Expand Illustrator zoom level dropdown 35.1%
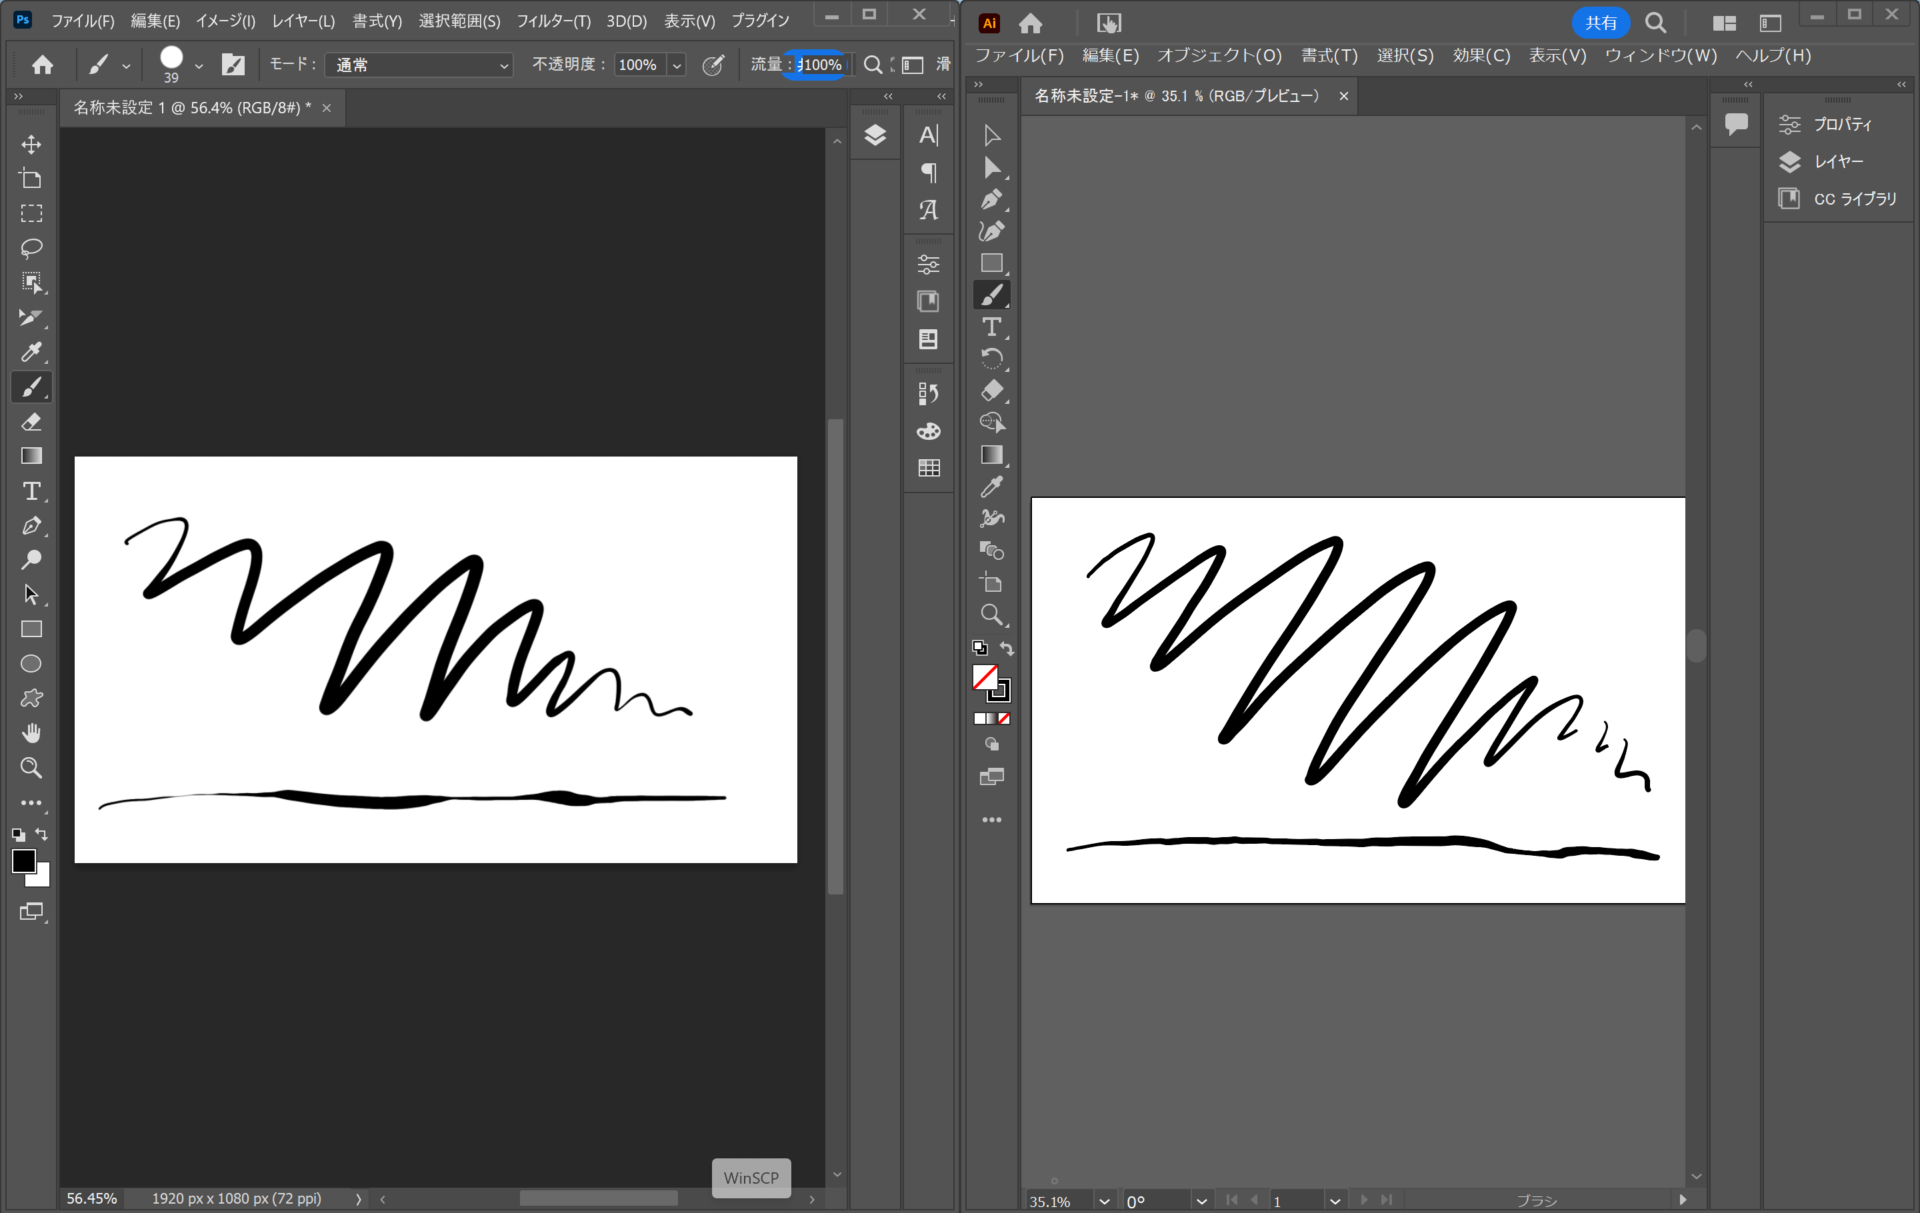The image size is (1920, 1213). [1104, 1201]
